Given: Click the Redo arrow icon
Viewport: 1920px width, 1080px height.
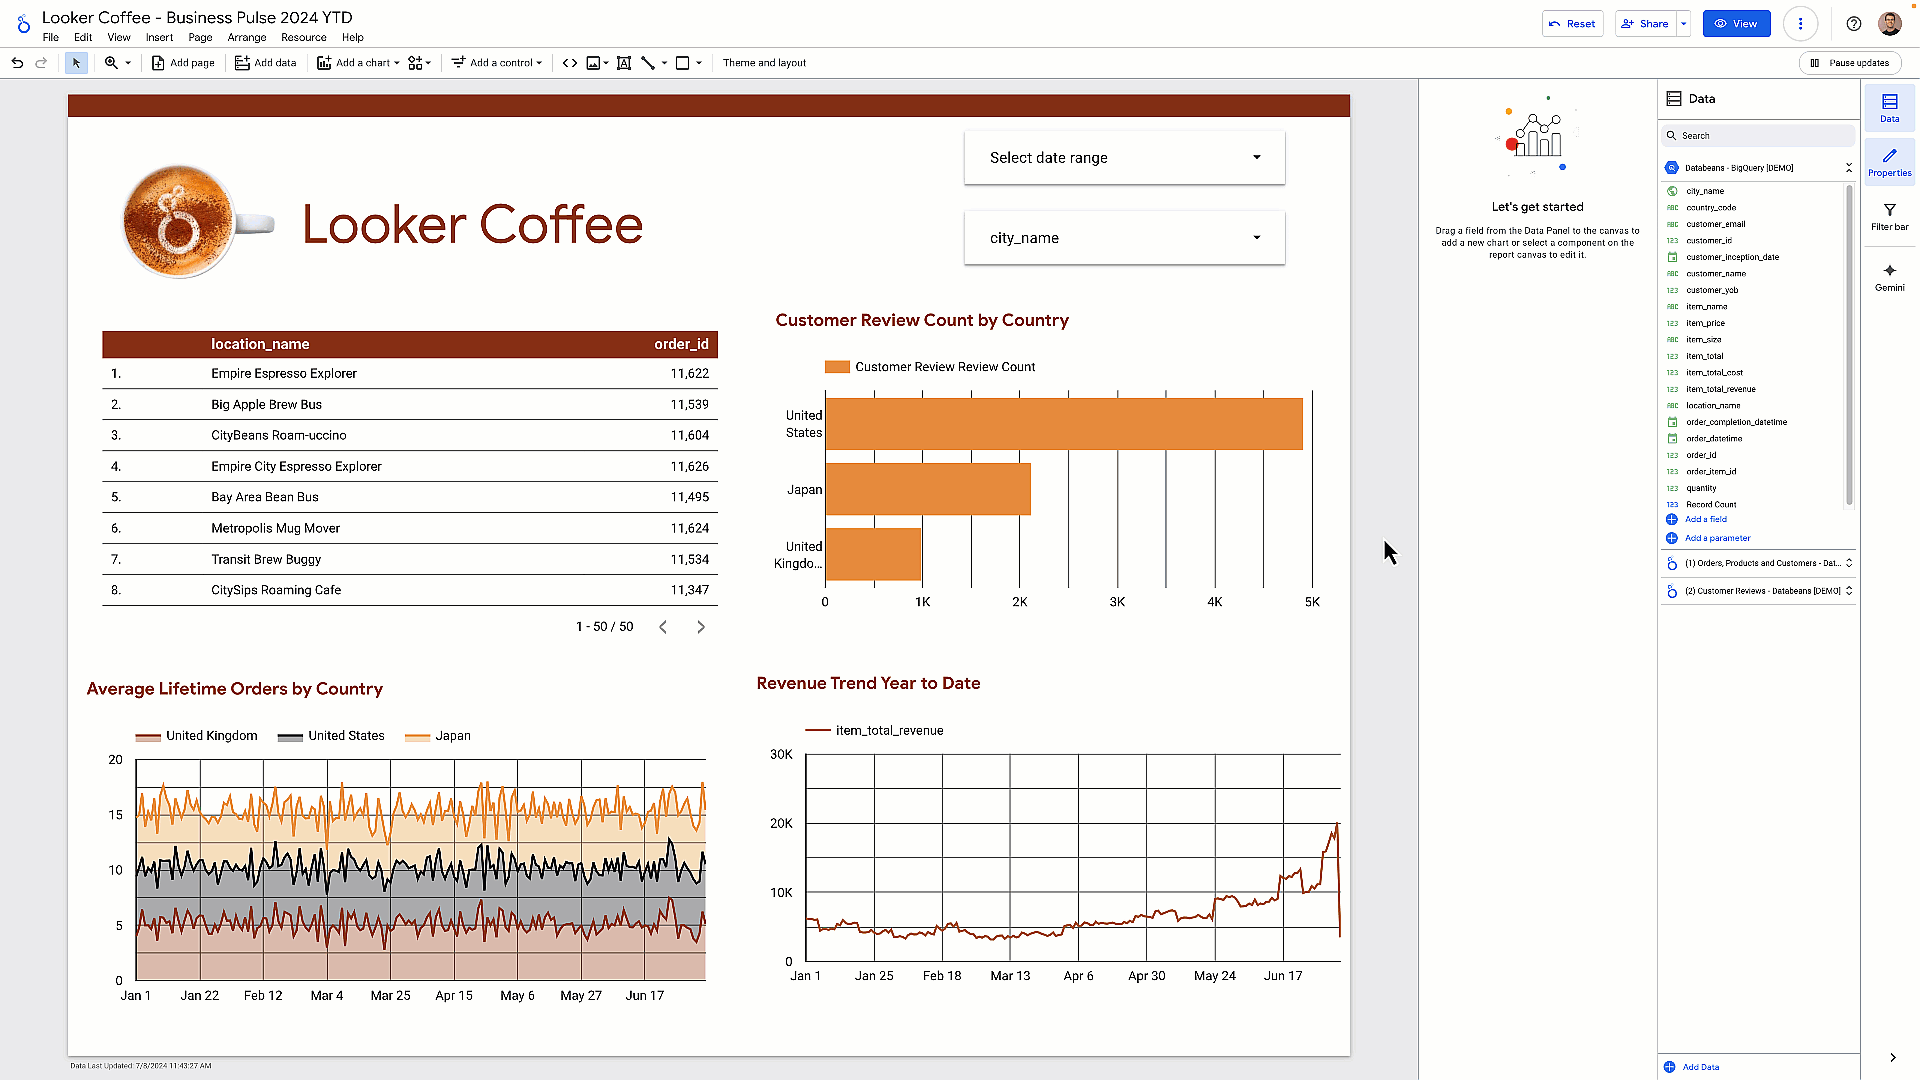Looking at the screenshot, I should (x=41, y=63).
